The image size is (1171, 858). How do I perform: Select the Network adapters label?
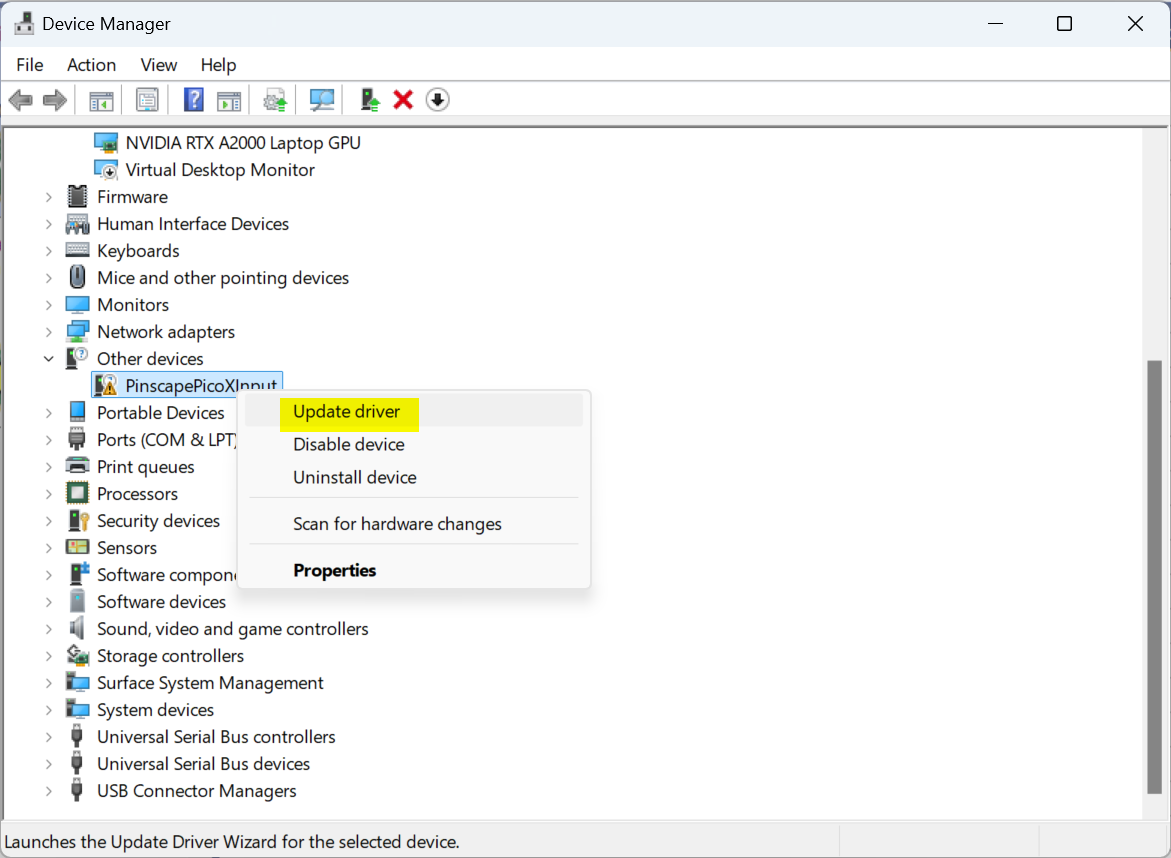point(166,332)
